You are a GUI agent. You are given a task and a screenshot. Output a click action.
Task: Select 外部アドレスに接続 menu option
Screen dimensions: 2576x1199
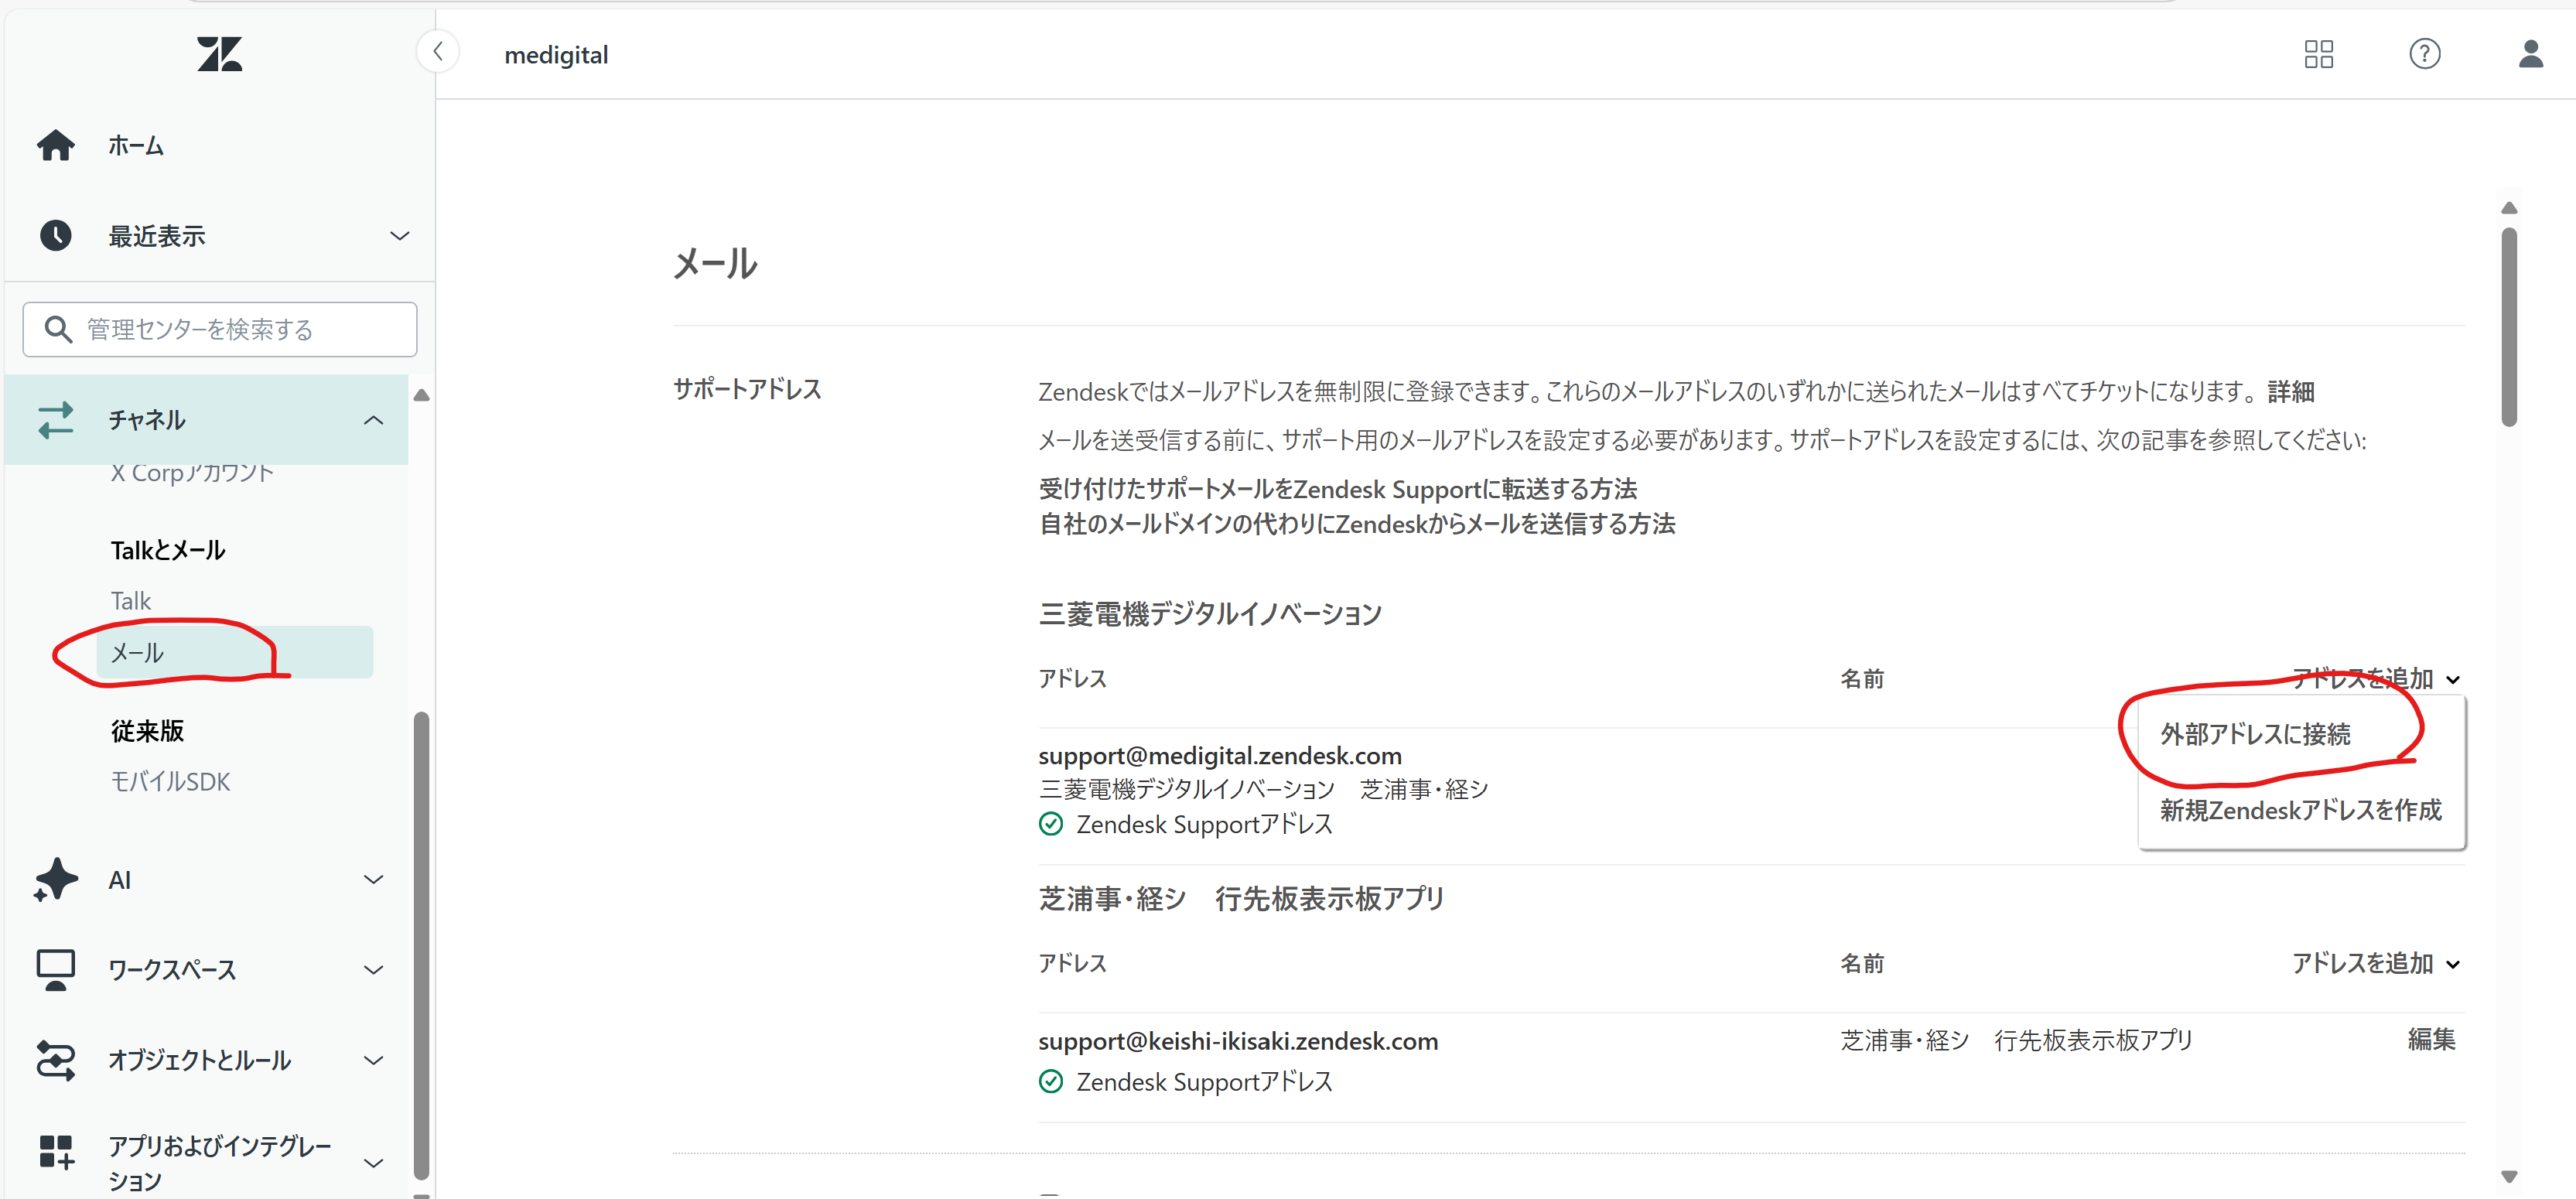tap(2254, 734)
